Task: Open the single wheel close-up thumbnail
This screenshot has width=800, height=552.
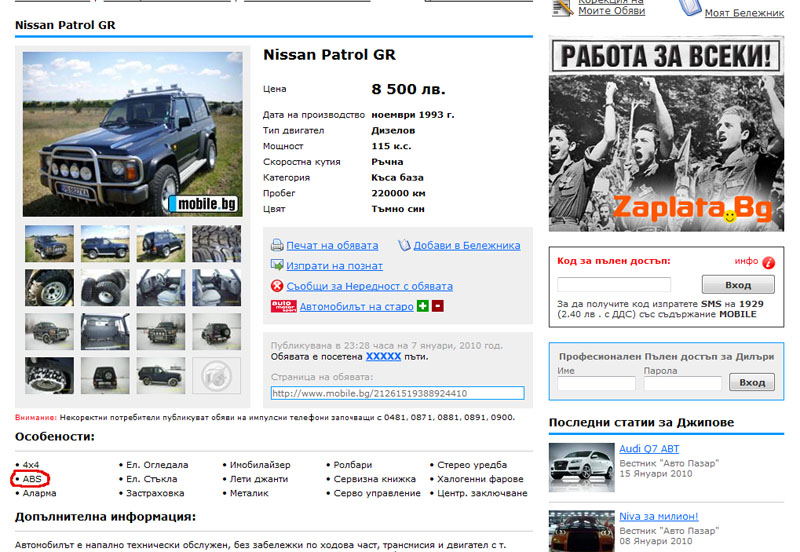Action: pyautogui.click(x=49, y=288)
